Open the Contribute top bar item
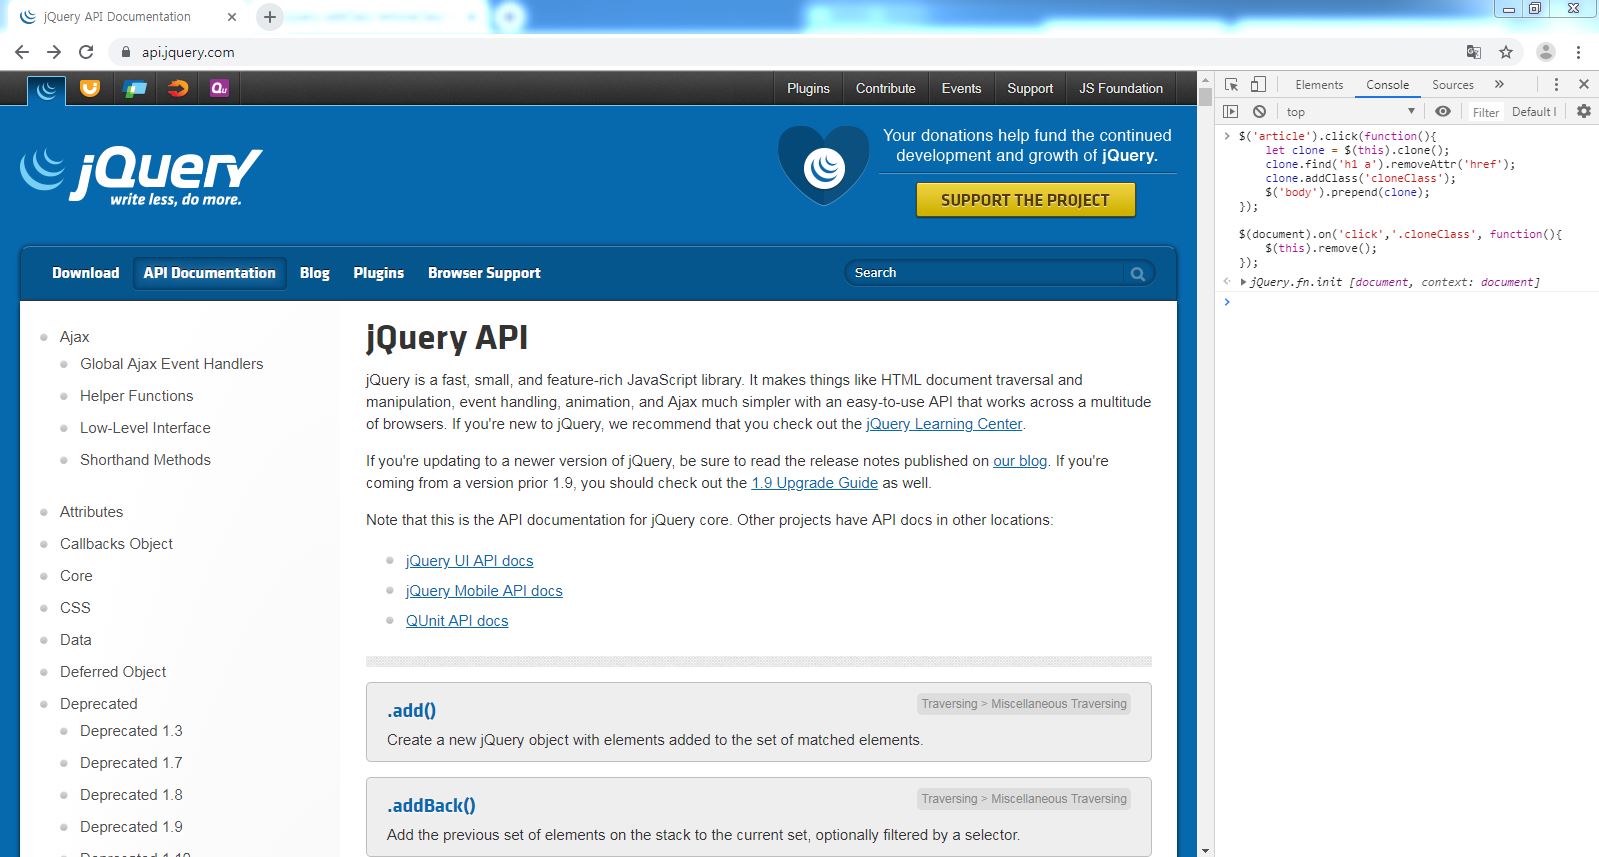Screen dimensions: 1599x857 885,88
